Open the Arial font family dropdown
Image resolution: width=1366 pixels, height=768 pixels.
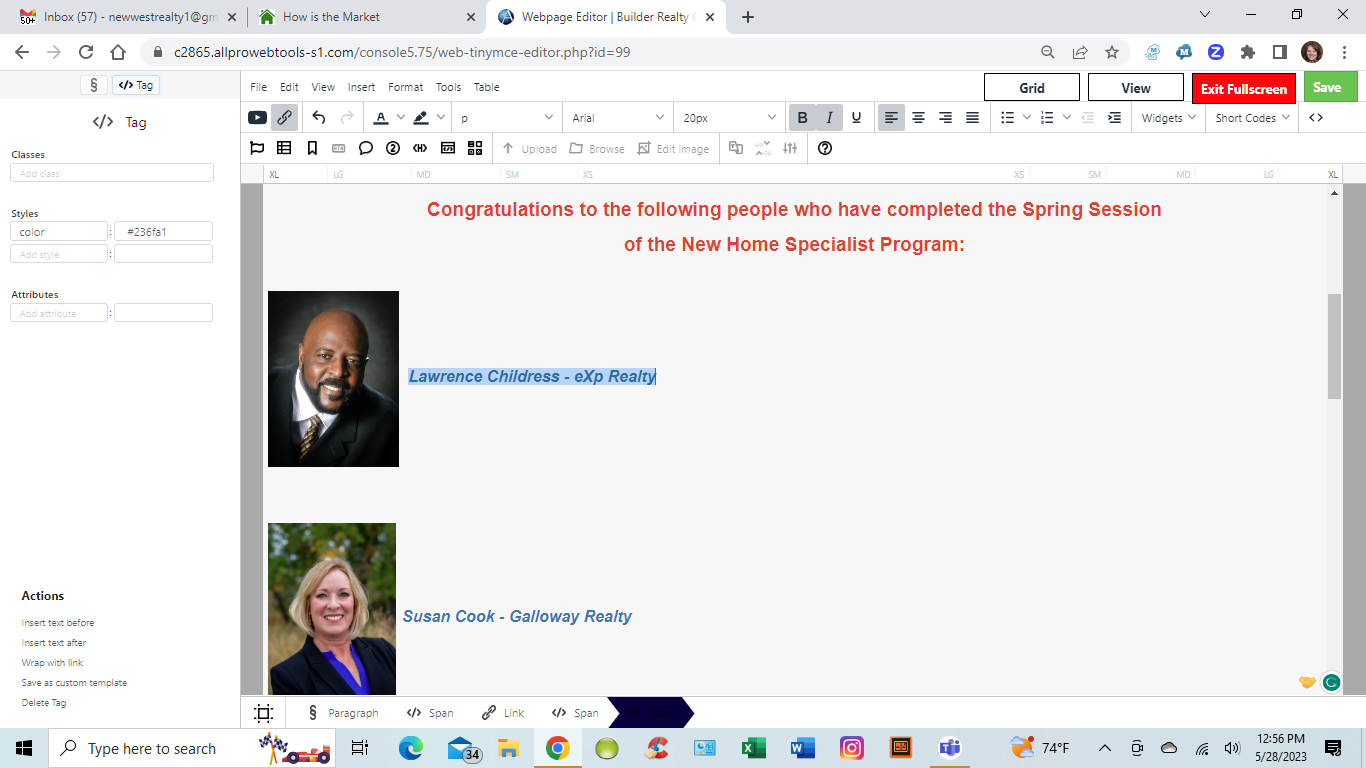click(x=617, y=118)
